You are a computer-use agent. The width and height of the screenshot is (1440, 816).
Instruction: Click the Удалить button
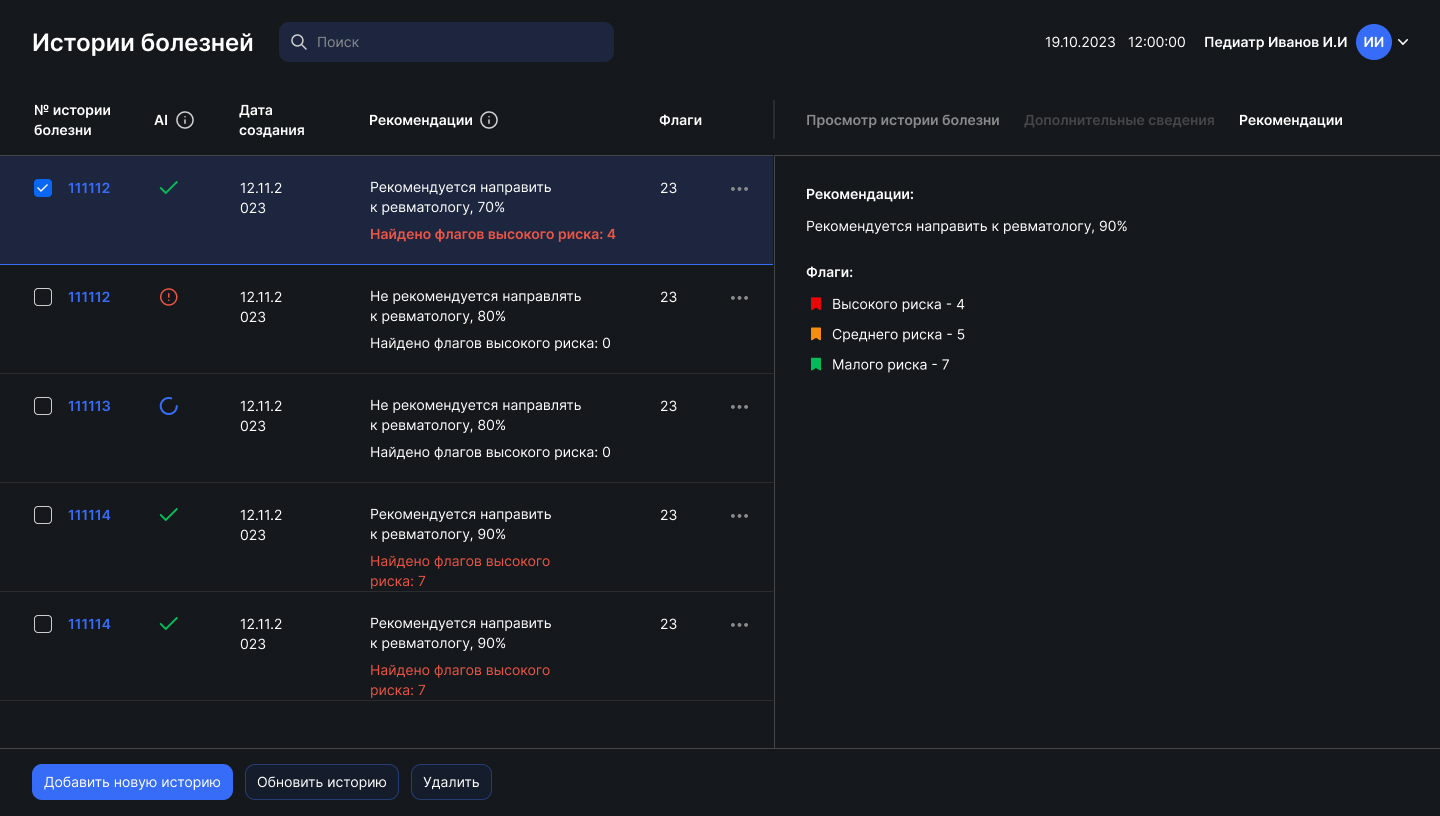451,782
